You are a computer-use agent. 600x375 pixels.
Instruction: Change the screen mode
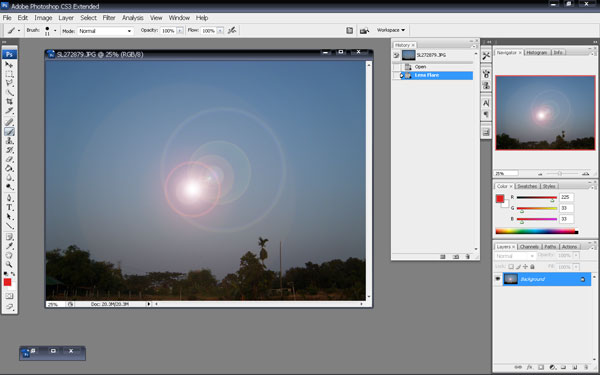coord(9,307)
